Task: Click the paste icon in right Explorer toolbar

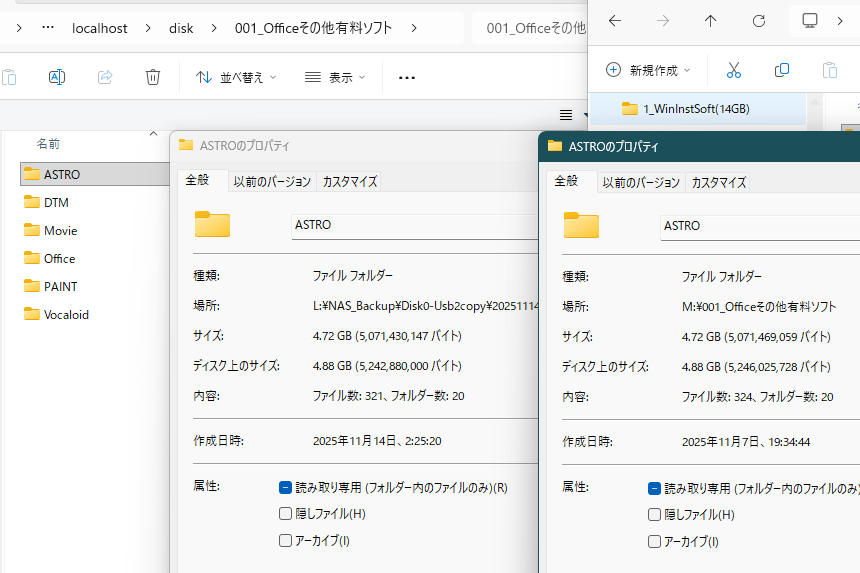Action: click(830, 70)
